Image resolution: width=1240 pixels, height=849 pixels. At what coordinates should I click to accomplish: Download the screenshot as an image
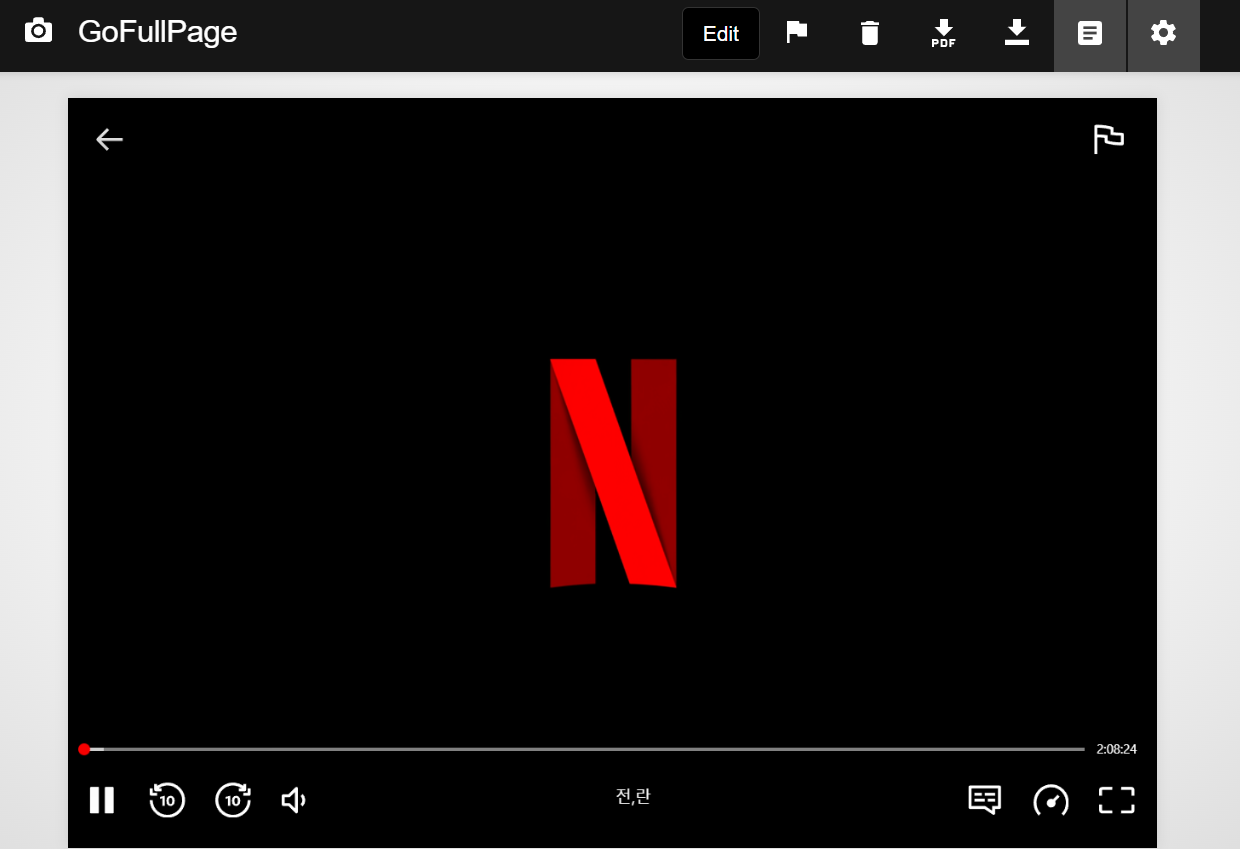pos(1017,33)
